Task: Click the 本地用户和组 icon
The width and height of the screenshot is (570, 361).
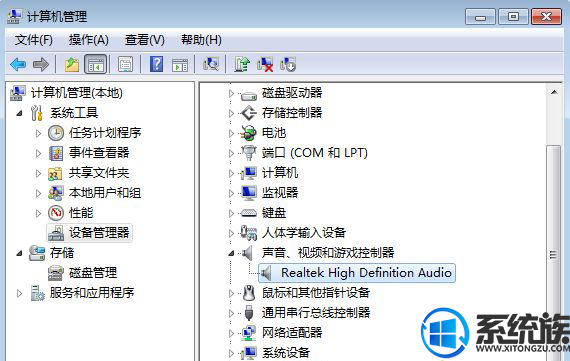Action: 56,193
